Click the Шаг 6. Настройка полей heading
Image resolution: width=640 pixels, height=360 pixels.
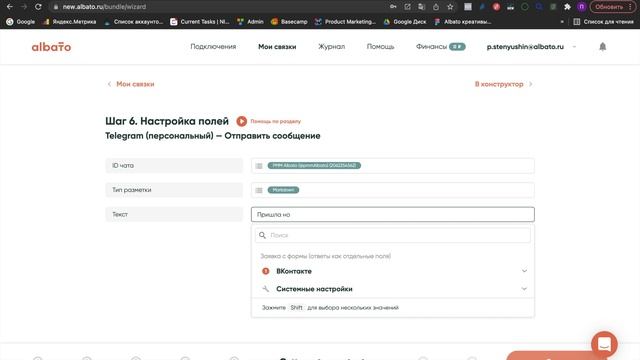(167, 121)
